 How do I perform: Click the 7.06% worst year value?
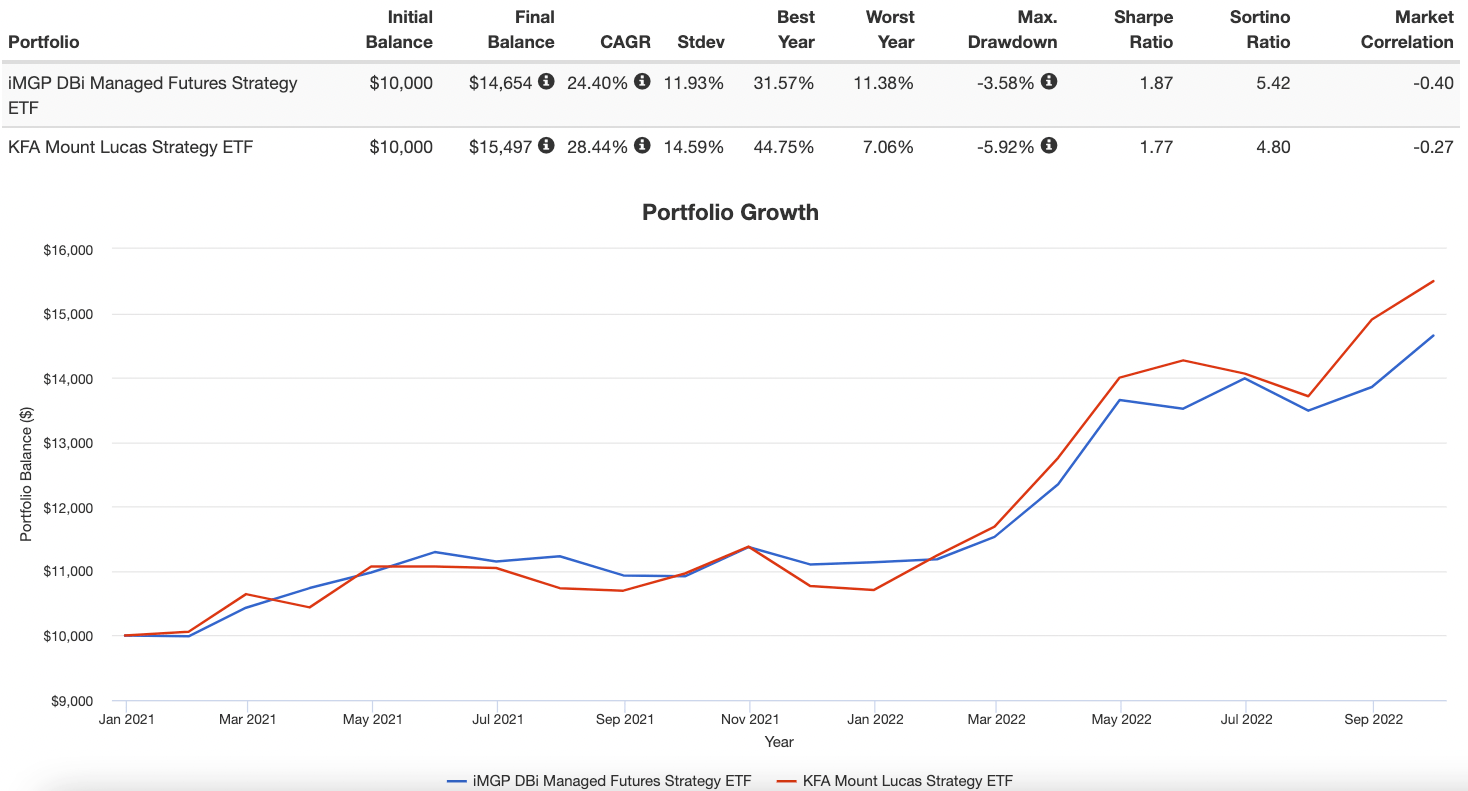[x=888, y=147]
